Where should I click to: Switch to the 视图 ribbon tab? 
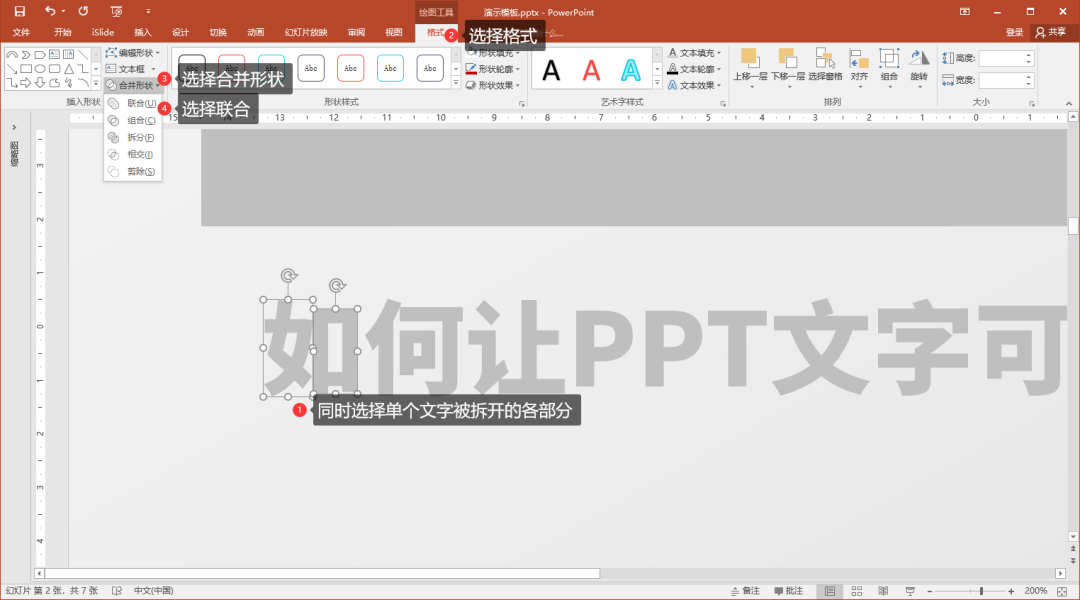tap(394, 32)
